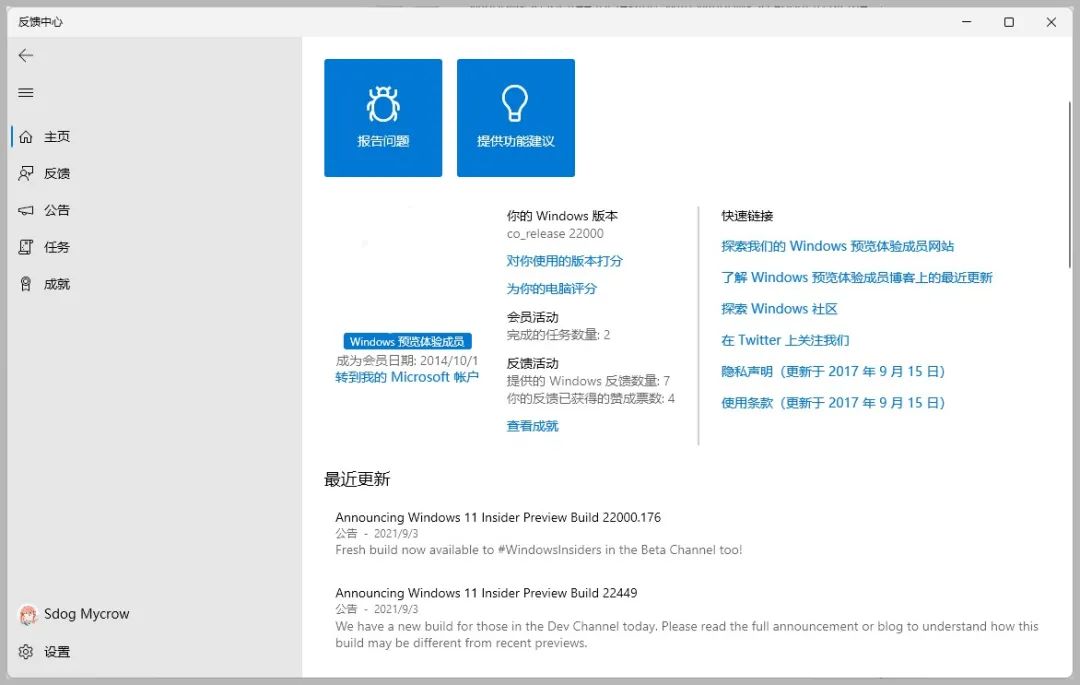The height and width of the screenshot is (685, 1080).
Task: Click 探索 Windows 社区 link
Action: tap(779, 309)
